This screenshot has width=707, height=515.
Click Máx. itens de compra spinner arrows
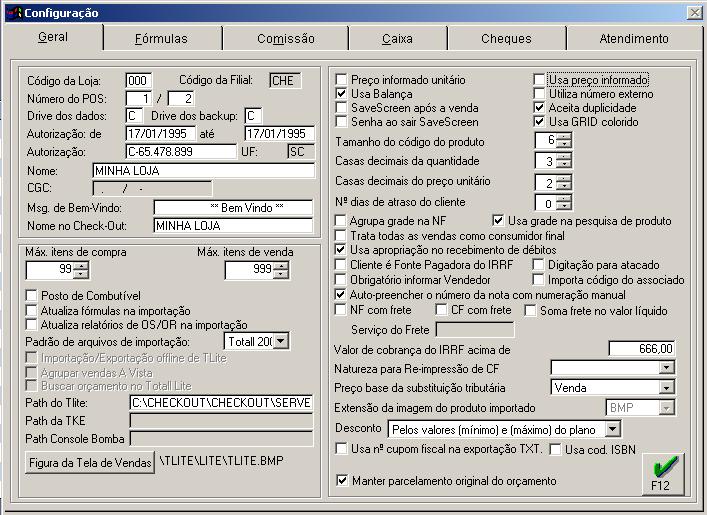81,270
